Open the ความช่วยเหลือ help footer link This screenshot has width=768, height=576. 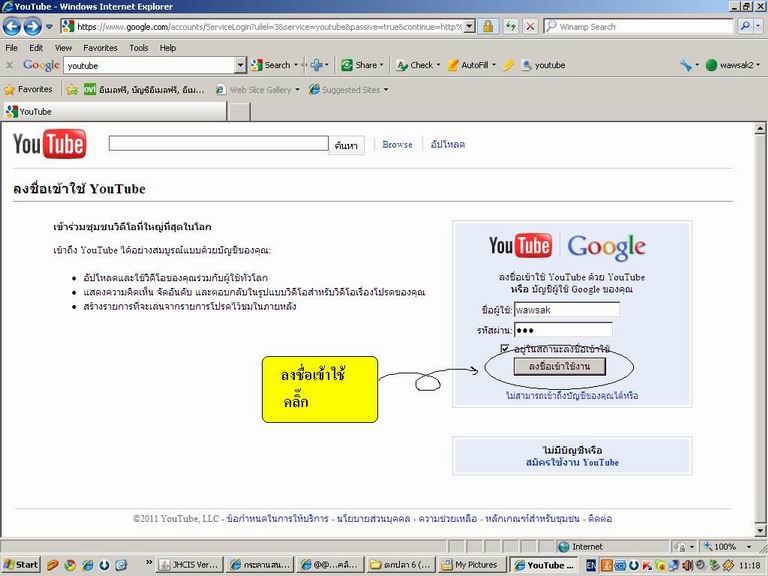(448, 519)
